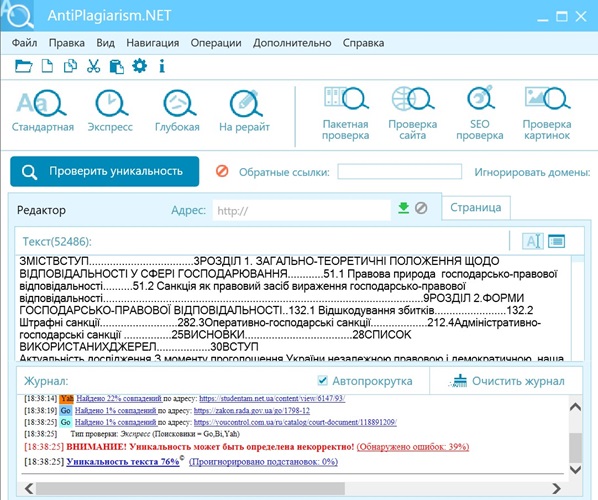The height and width of the screenshot is (500, 598).
Task: Open the Правка menu
Action: (x=67, y=43)
